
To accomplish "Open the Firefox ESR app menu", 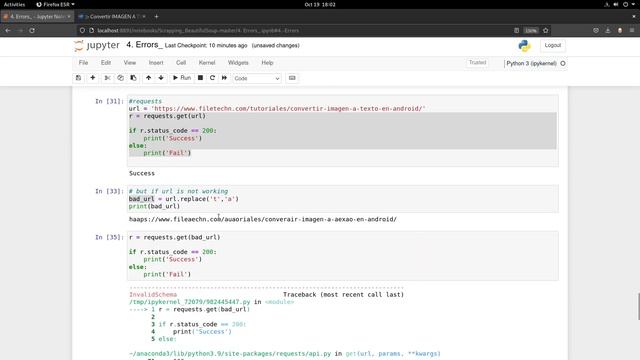I will point(55,4).
